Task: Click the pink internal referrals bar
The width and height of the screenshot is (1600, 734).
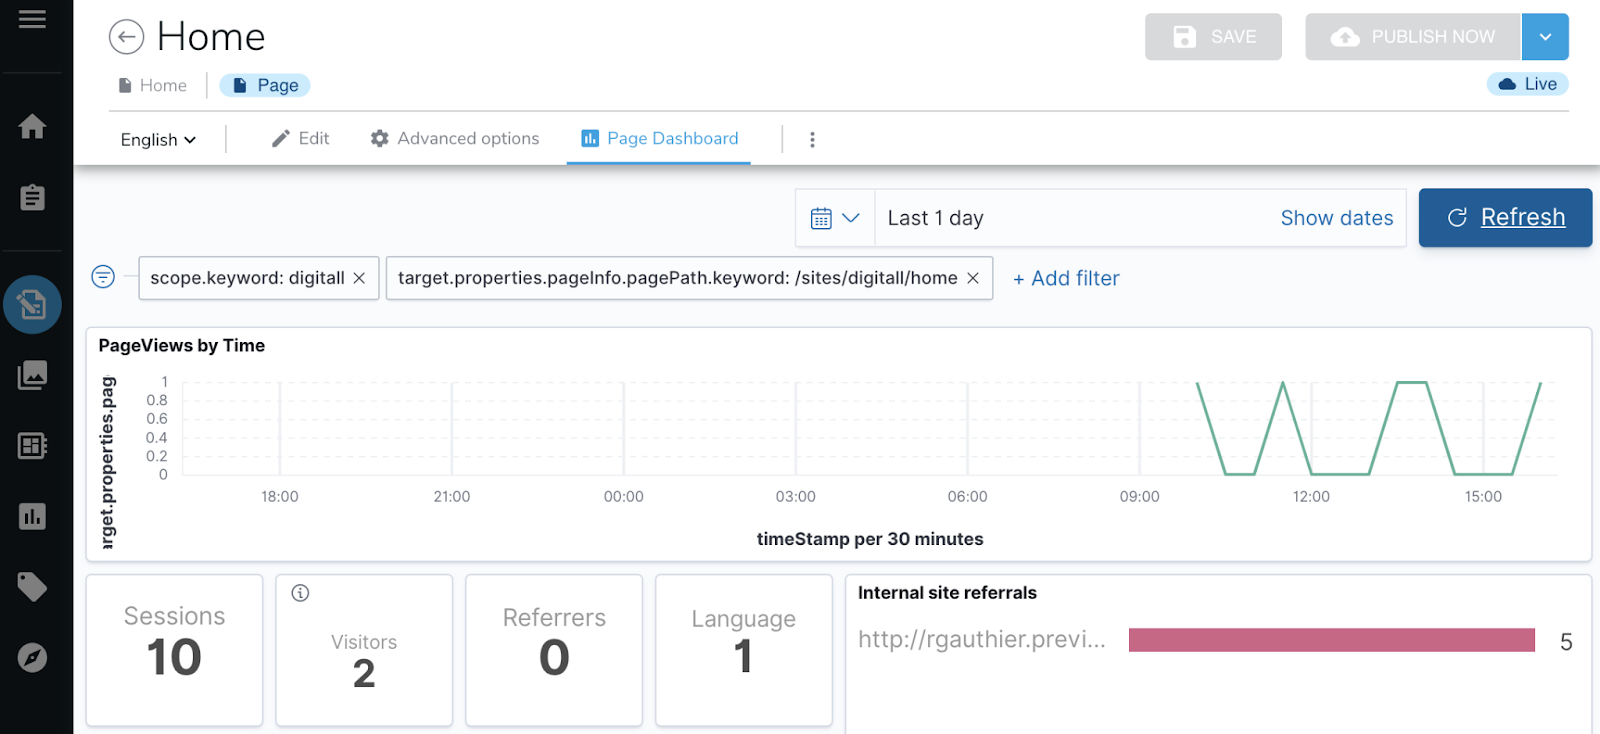Action: [x=1331, y=640]
